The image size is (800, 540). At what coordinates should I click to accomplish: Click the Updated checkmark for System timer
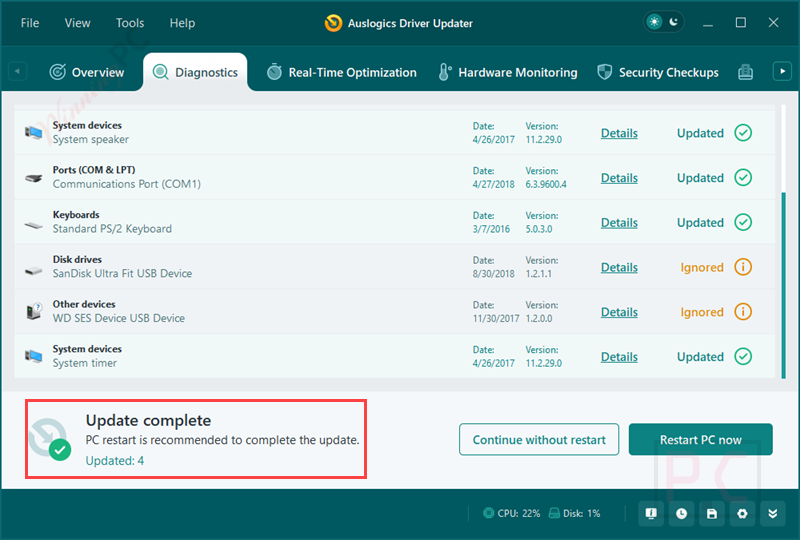point(743,356)
